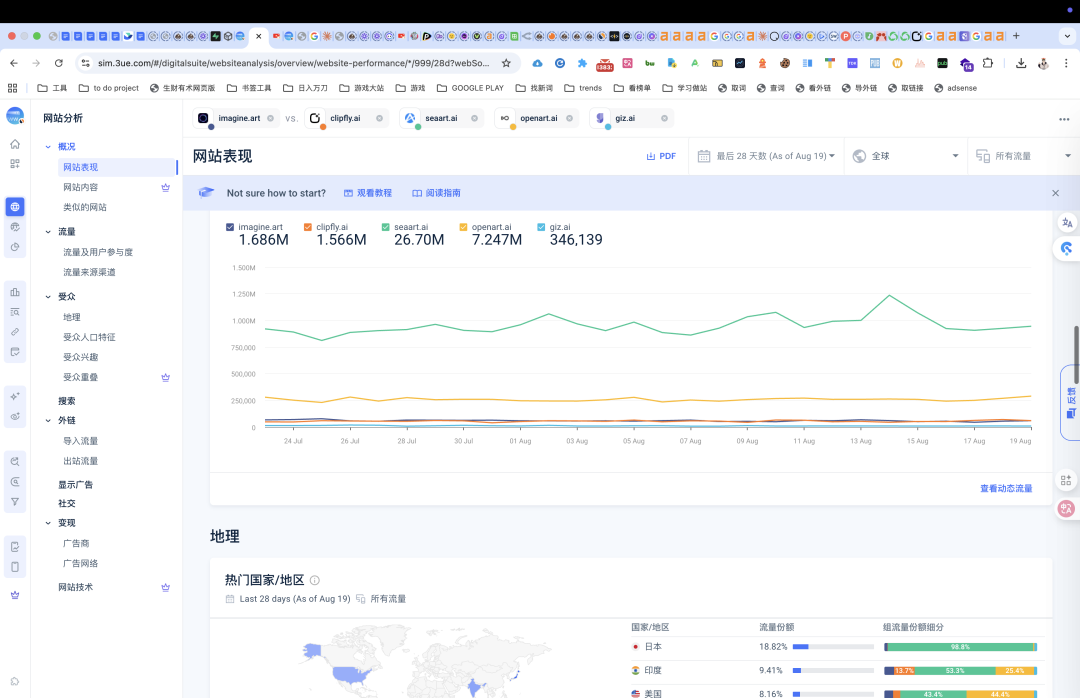Viewport: 1080px width, 698px height.
Task: Collapse the 概况 section
Action: [x=48, y=147]
